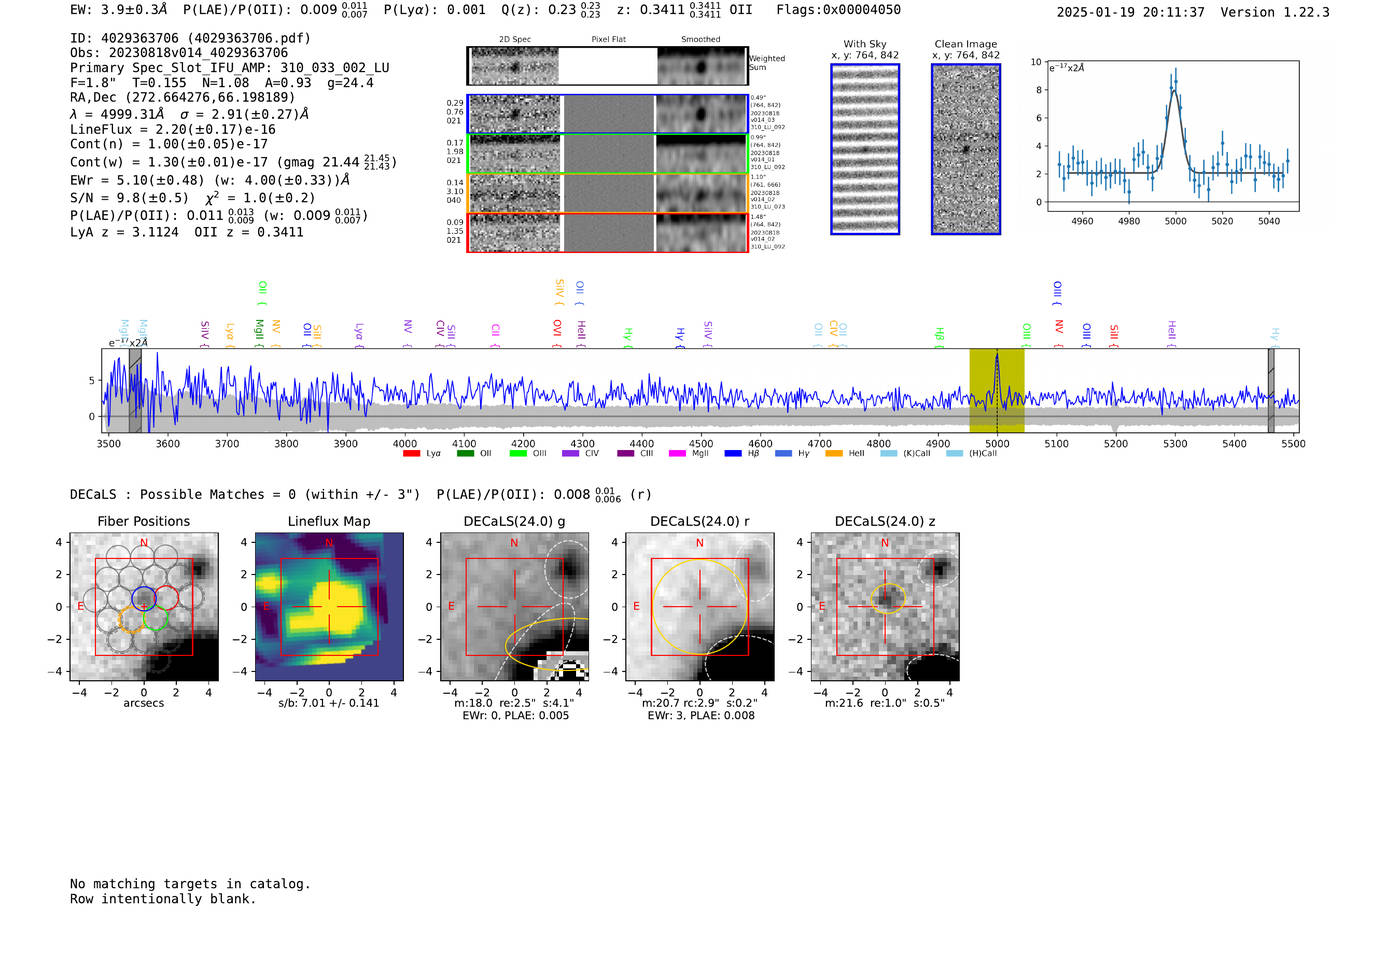The image size is (1400, 953).
Task: Click the green-outlined 2D spectrum fiber row
Action: 607,153
